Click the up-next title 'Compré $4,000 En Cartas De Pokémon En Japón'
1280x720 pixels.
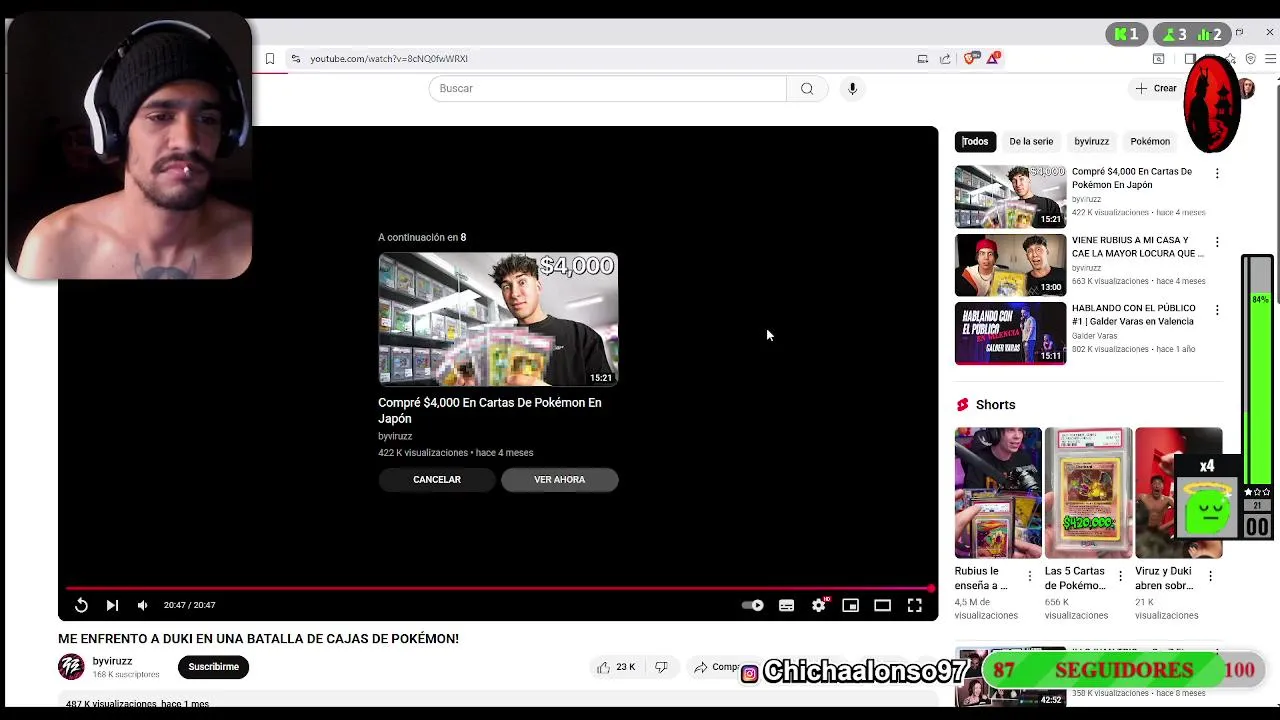pyautogui.click(x=490, y=410)
